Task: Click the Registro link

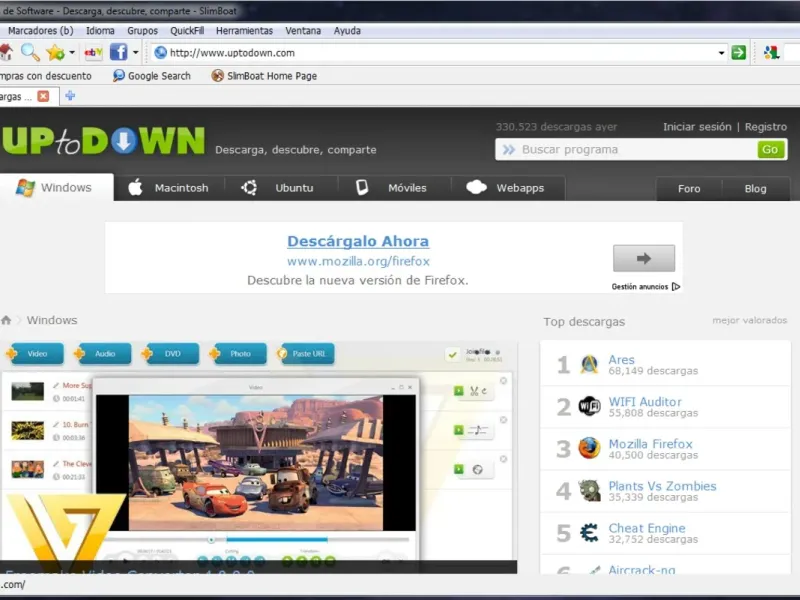Action: pos(766,127)
